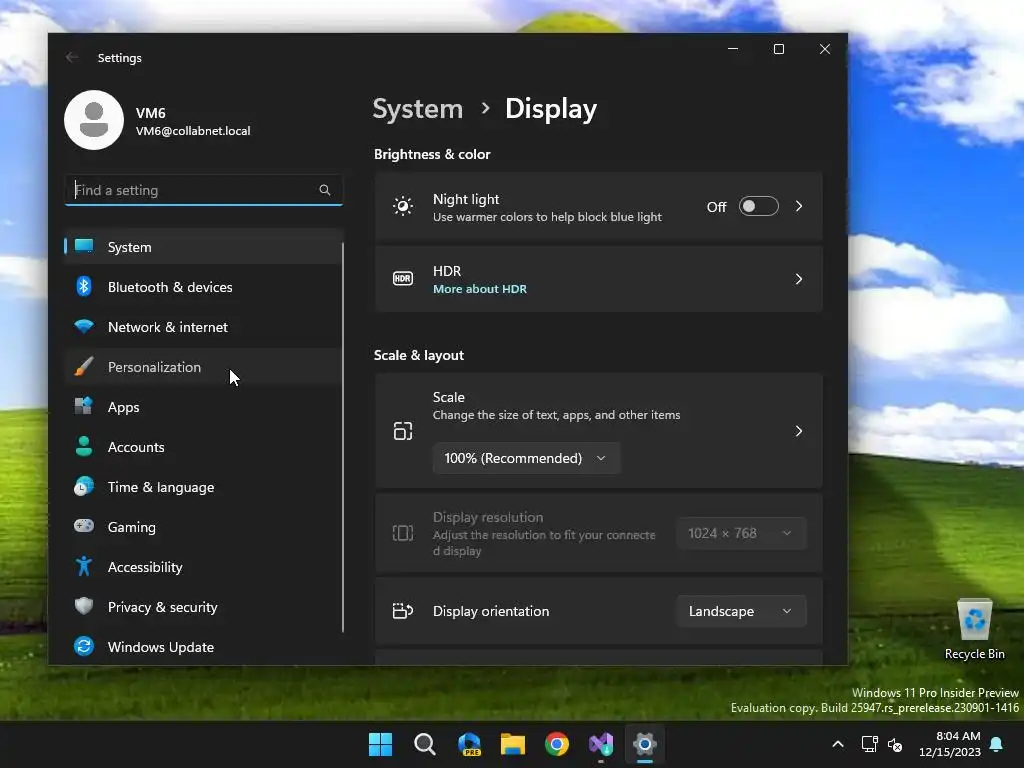
Task: Click the VM6 profile avatar
Action: (94, 120)
